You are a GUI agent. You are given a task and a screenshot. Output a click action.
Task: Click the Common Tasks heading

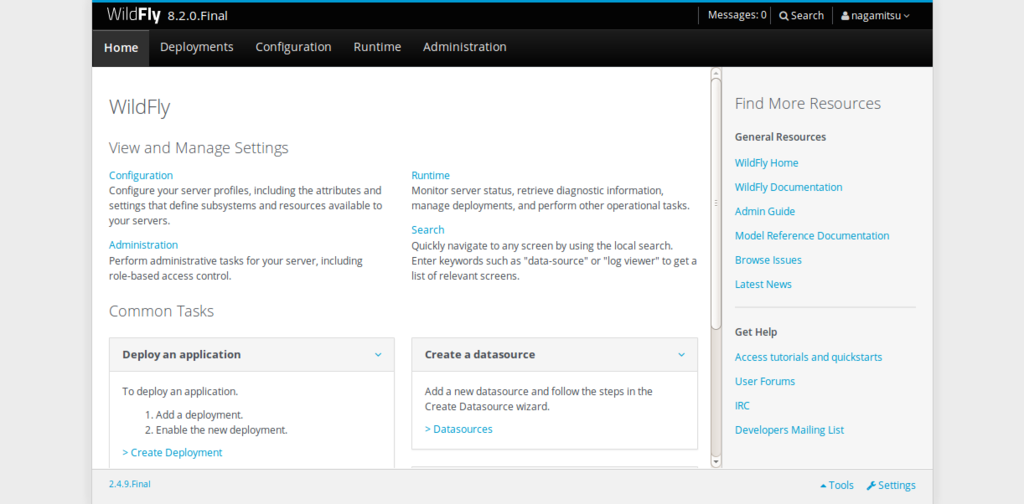pos(161,311)
